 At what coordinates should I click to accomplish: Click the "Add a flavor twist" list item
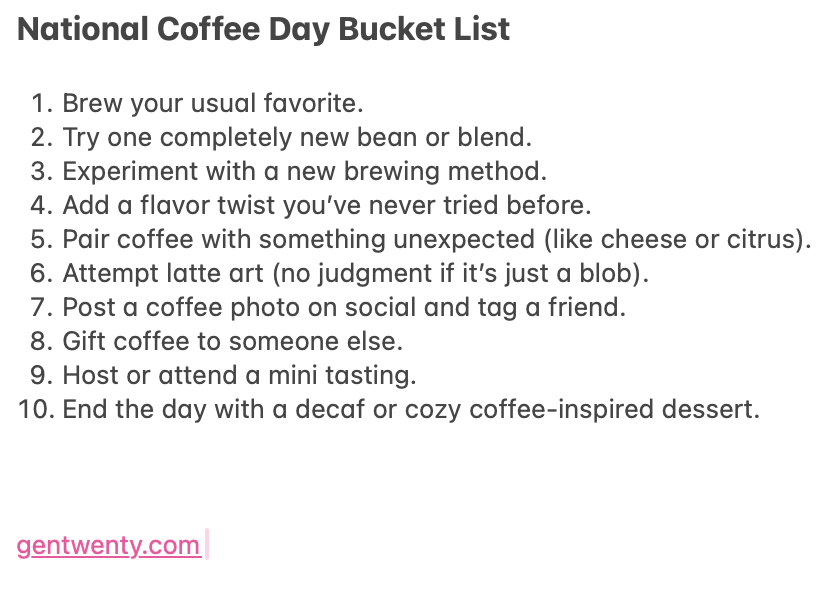click(x=326, y=206)
